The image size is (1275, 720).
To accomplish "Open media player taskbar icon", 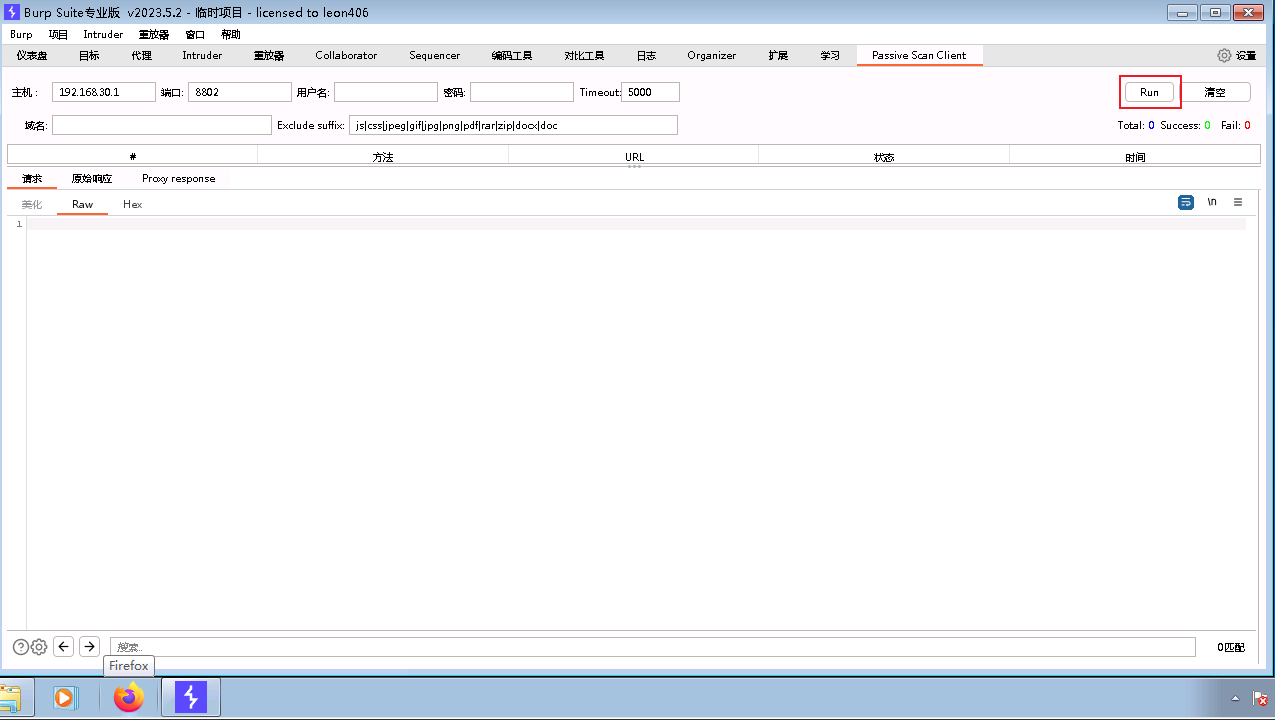I will pyautogui.click(x=65, y=697).
